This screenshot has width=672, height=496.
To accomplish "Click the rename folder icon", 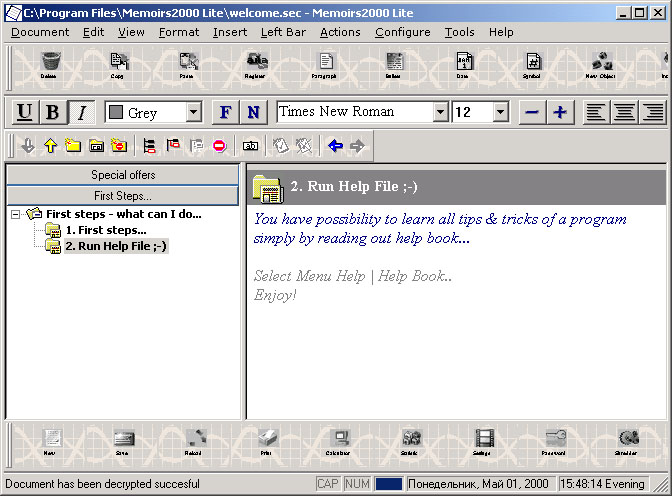I will pos(96,146).
